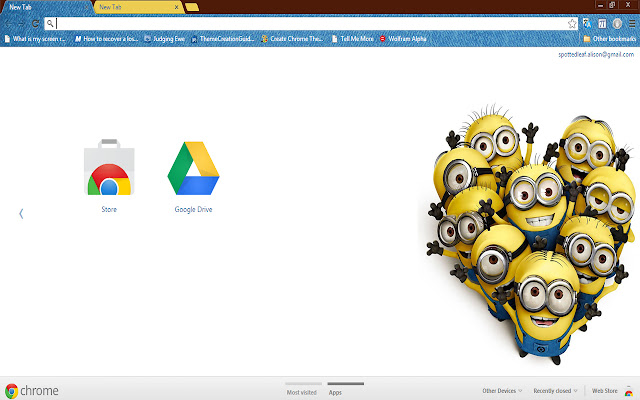Expand the Other bookmarks folder
Screen dimensions: 640x400
coord(610,39)
